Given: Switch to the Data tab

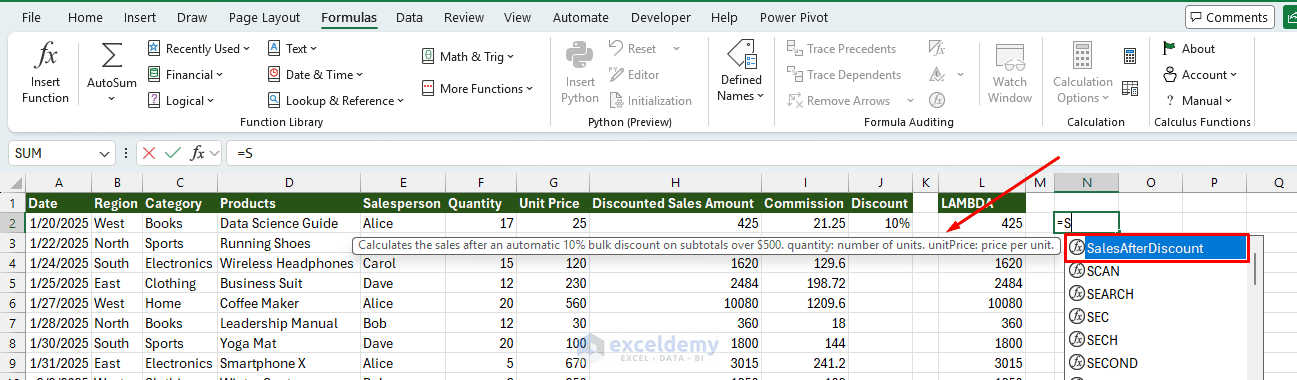Looking at the screenshot, I should [x=409, y=17].
